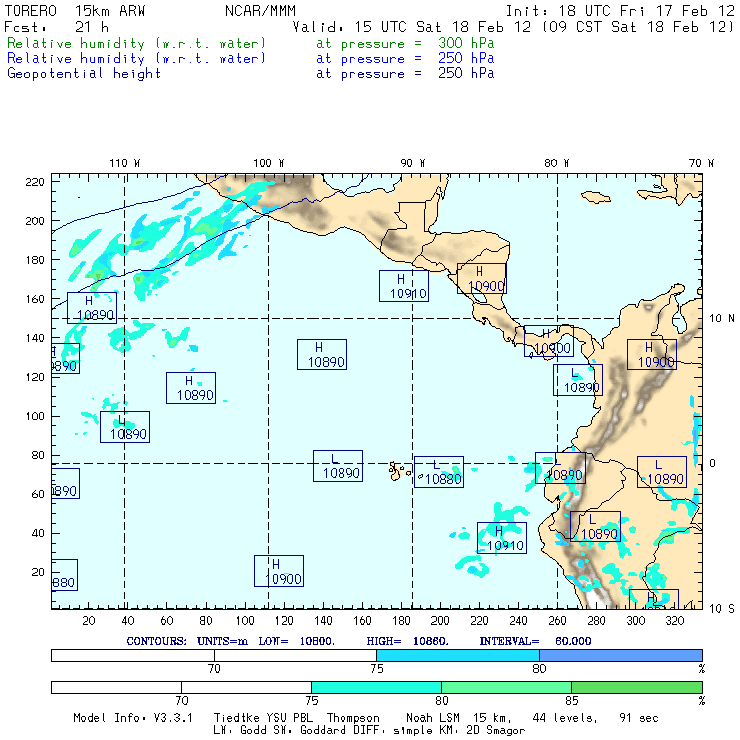740x740 pixels.
Task: Click the '90 W' longitude label
Action: click(x=412, y=163)
